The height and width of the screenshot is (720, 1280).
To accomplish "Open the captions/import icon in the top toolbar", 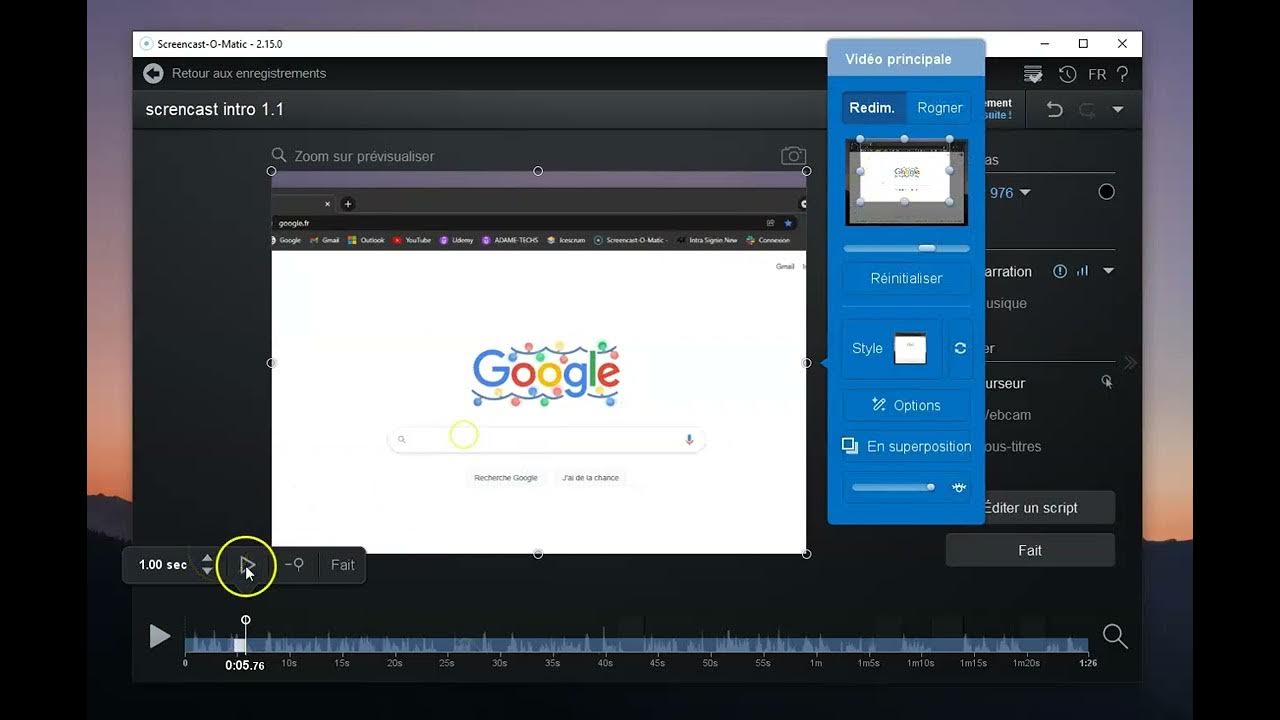I will (x=1033, y=74).
